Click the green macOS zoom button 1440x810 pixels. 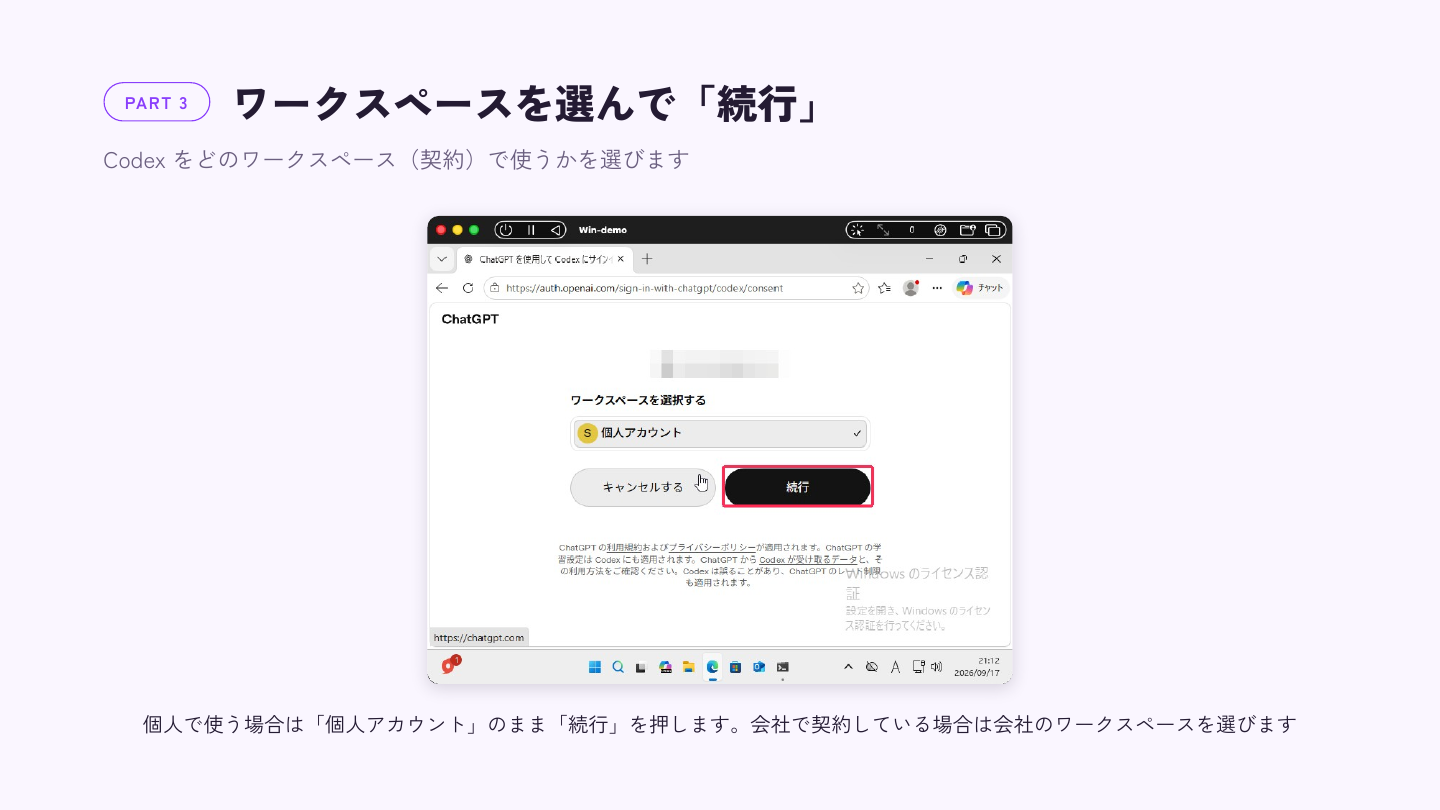pyautogui.click(x=474, y=230)
